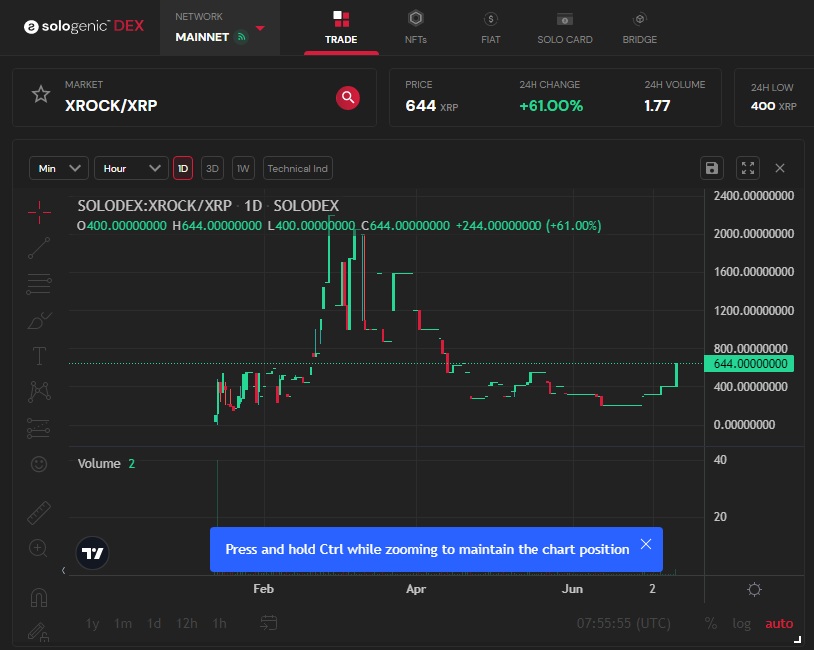Screen dimensions: 814x650
Task: Select the crosshair cursor tool
Action: (x=39, y=212)
